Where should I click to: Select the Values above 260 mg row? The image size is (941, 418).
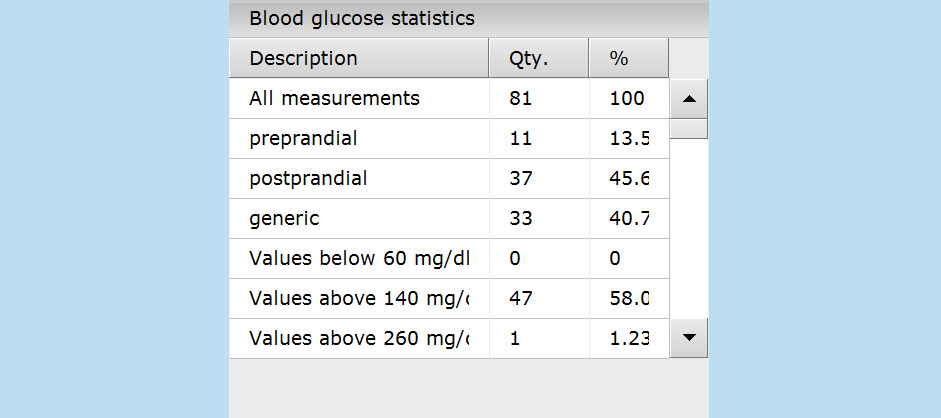358,339
